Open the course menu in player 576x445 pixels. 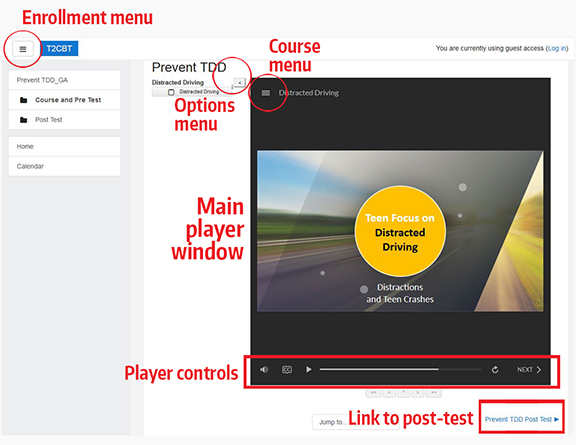(x=266, y=93)
